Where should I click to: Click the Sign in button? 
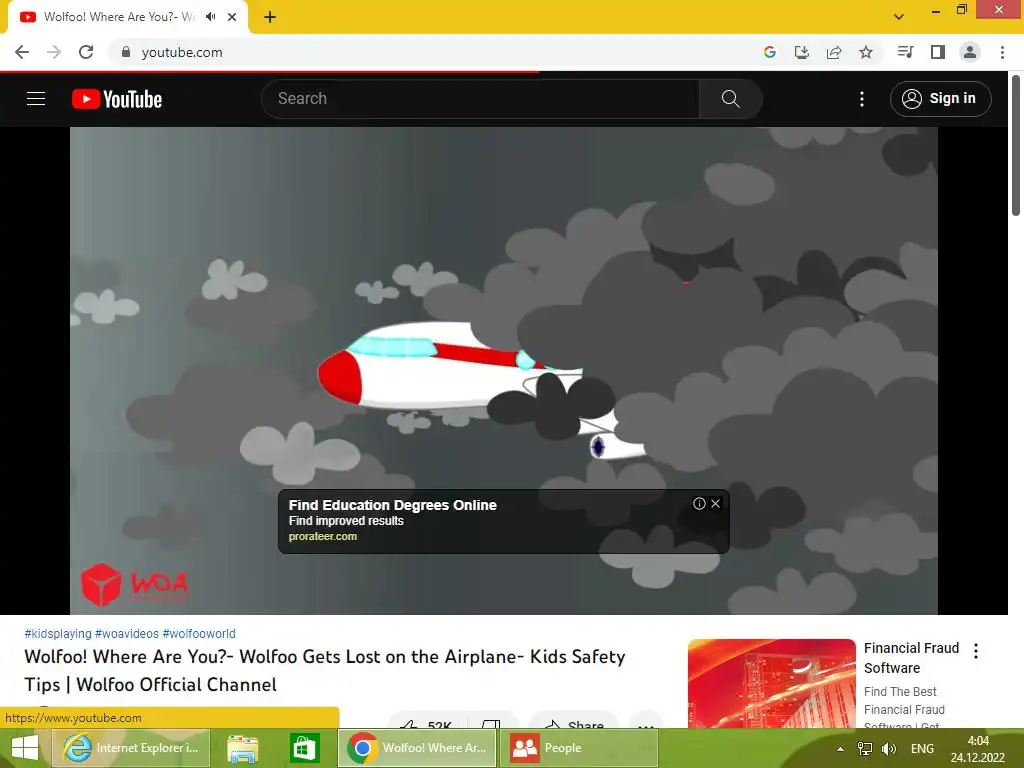[x=940, y=99]
